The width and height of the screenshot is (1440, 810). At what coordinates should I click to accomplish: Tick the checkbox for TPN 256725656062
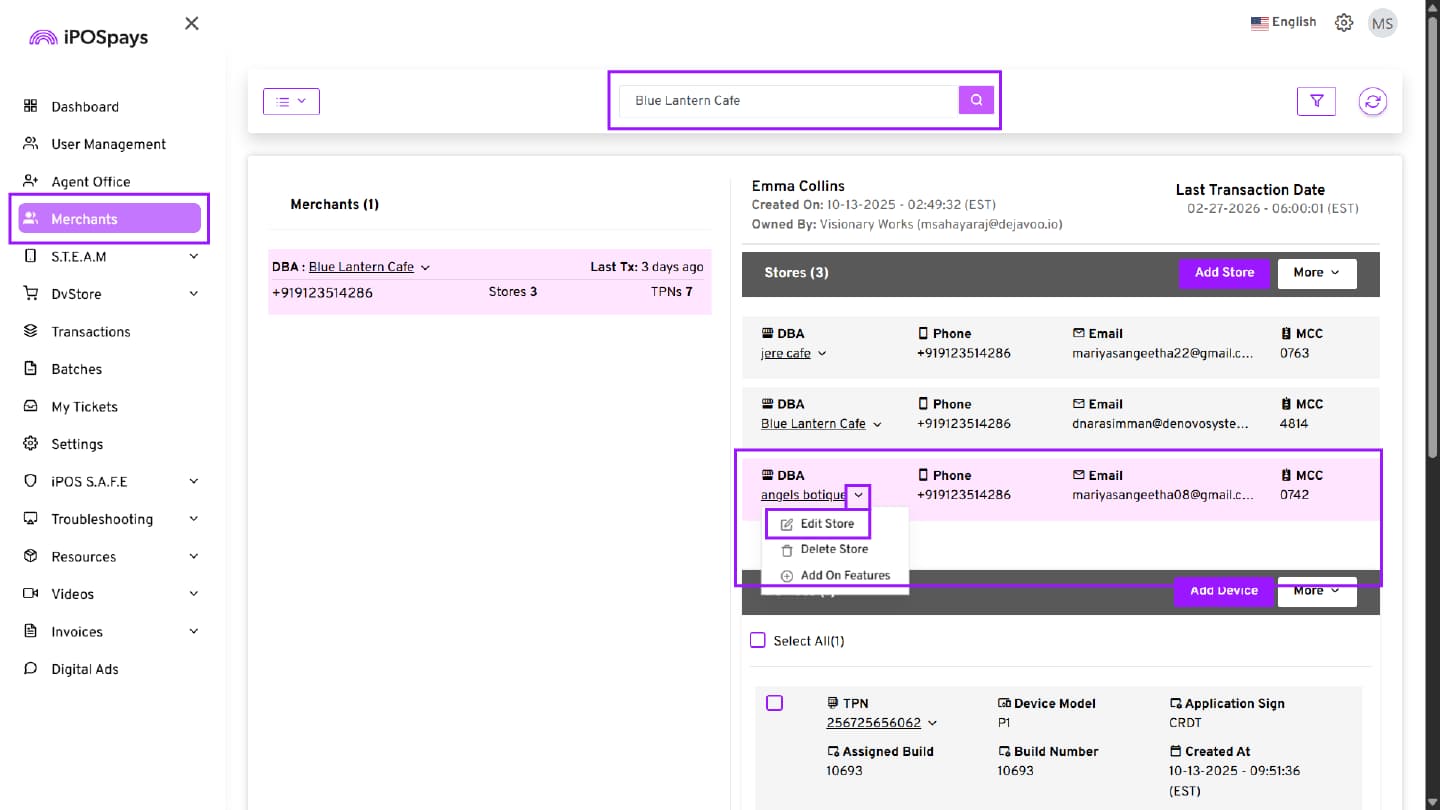(774, 703)
